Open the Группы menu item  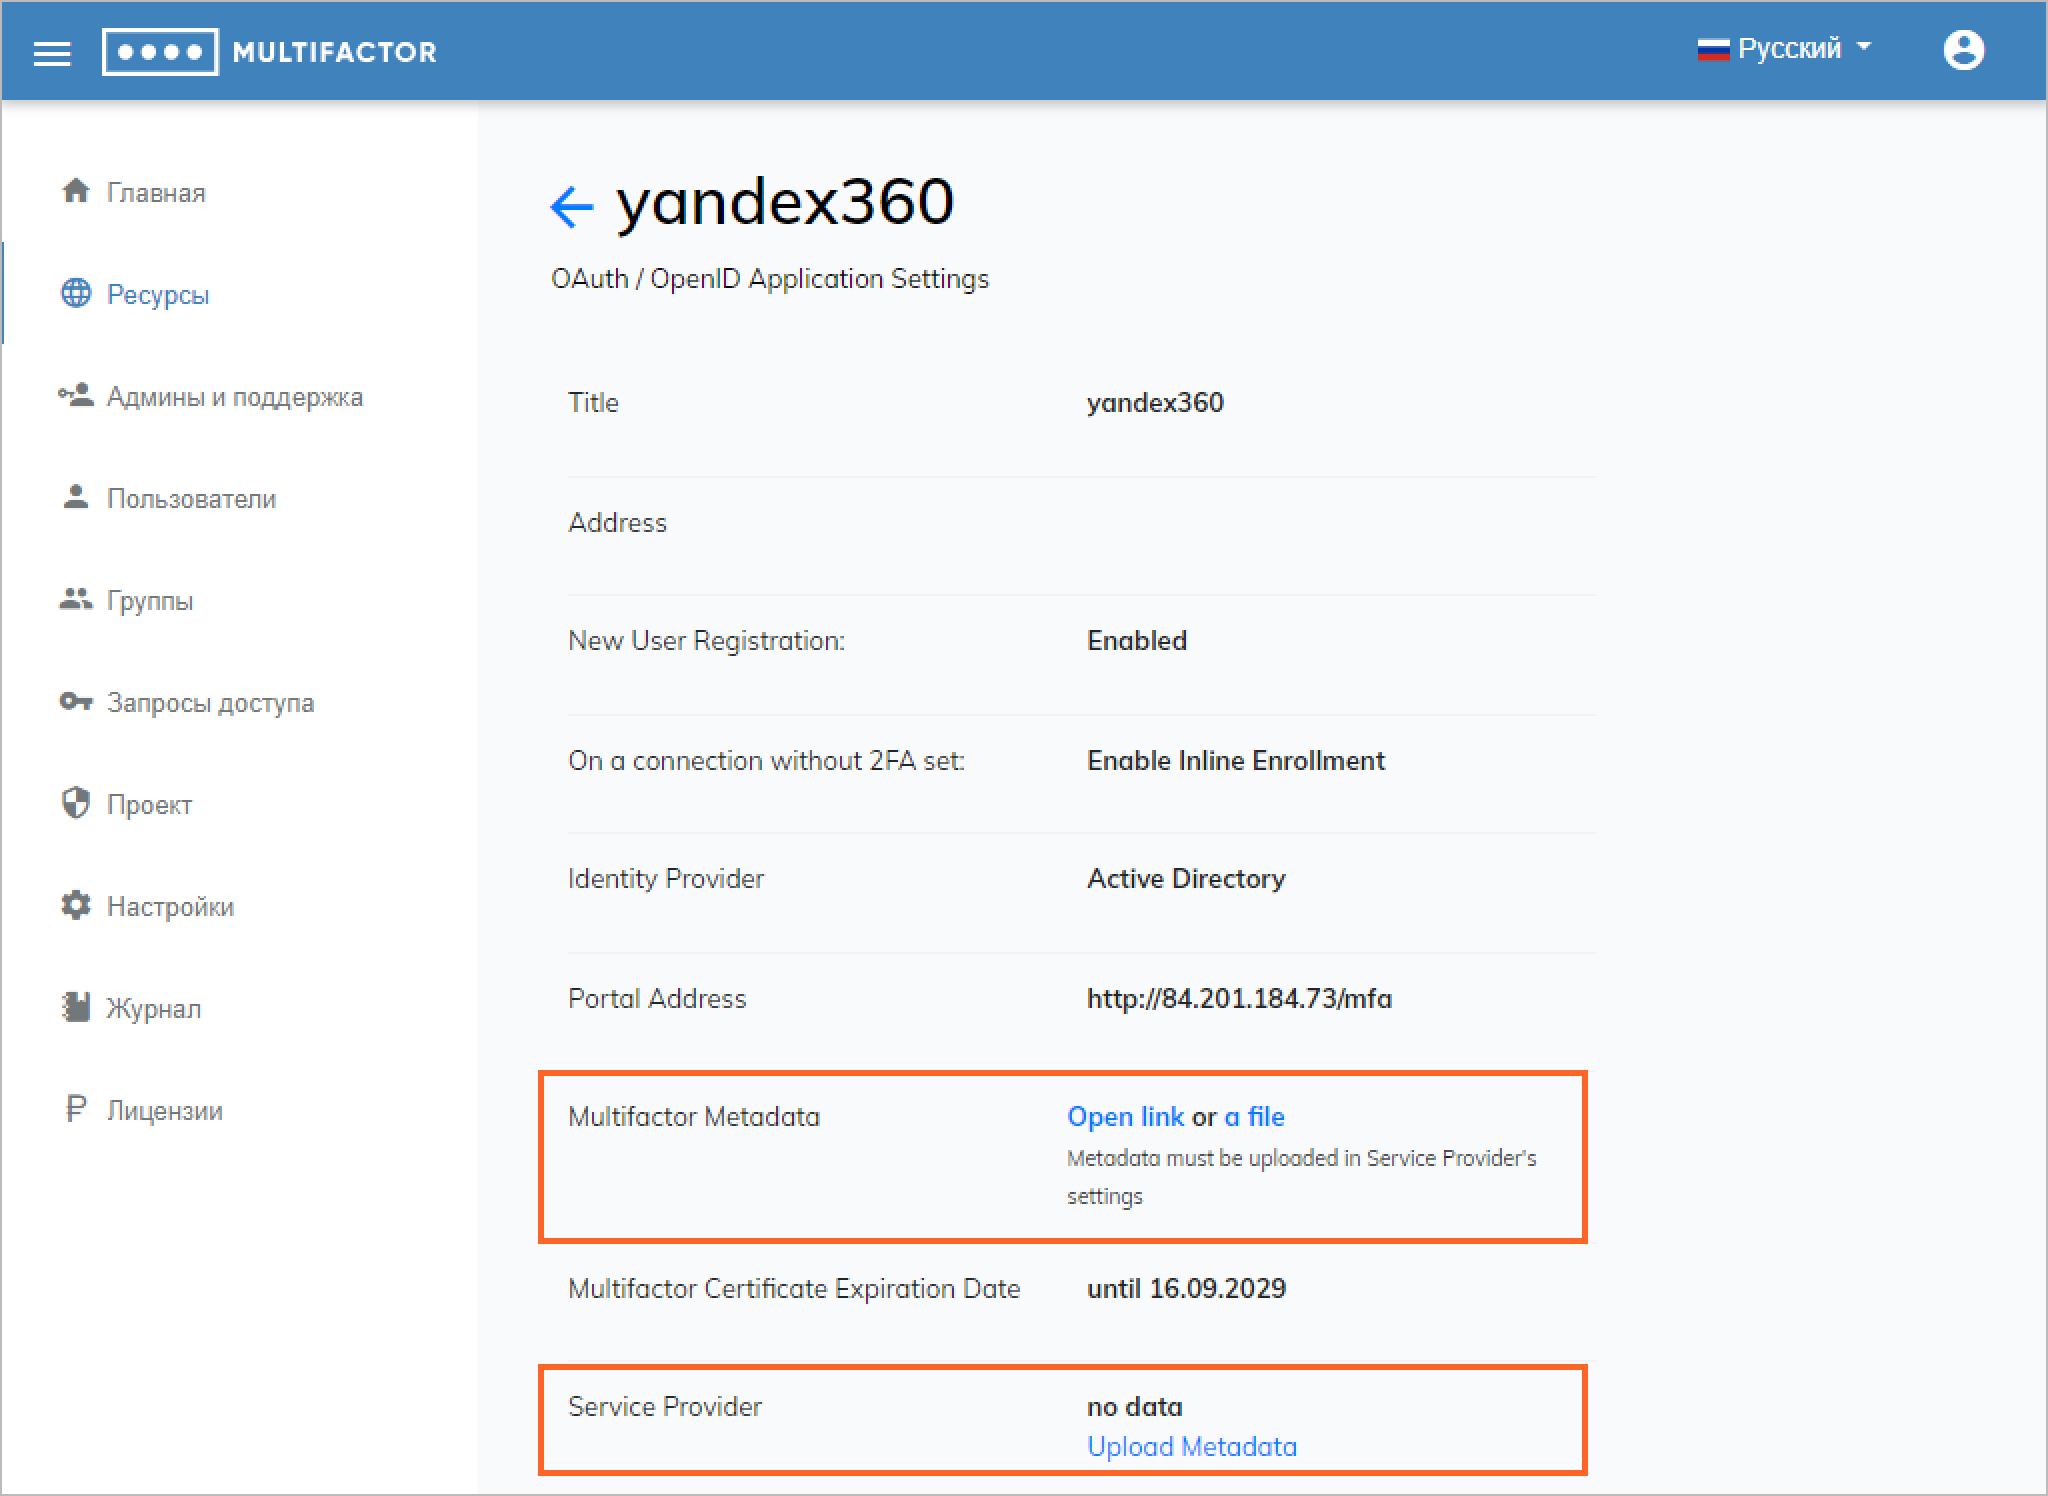tap(150, 601)
